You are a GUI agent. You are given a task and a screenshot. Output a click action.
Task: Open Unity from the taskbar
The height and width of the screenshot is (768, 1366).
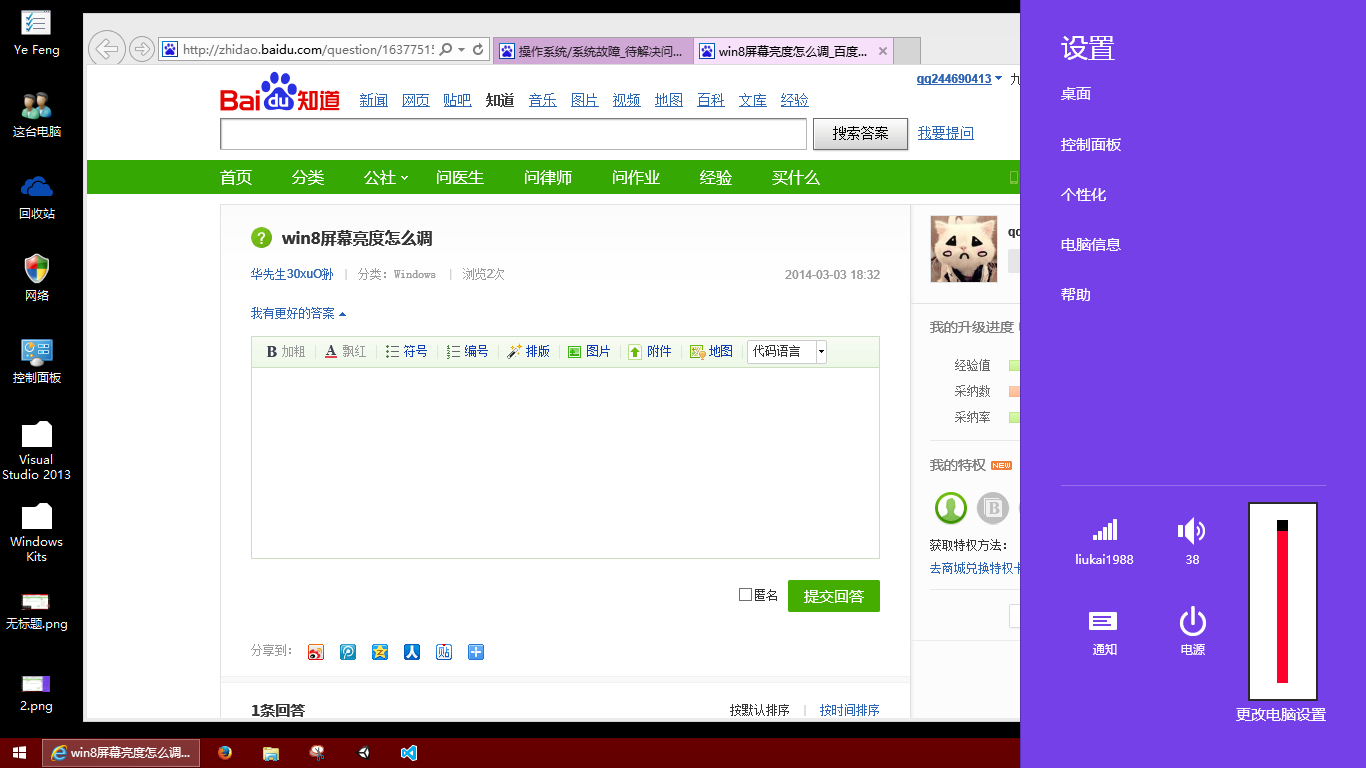[363, 753]
